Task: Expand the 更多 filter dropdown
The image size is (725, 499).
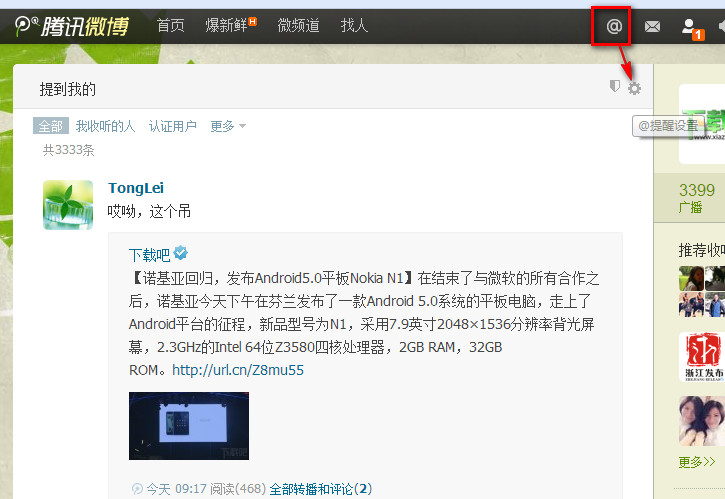Action: point(228,126)
